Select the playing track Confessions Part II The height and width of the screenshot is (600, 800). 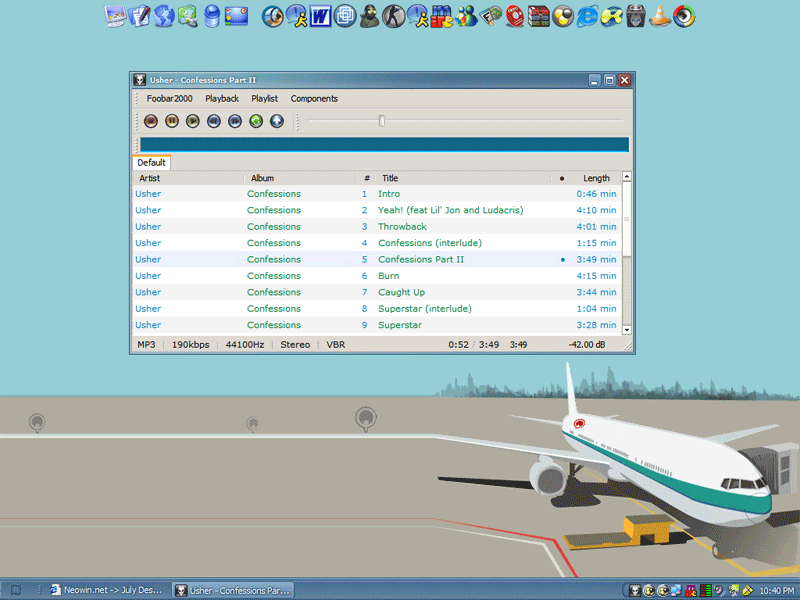(x=378, y=259)
